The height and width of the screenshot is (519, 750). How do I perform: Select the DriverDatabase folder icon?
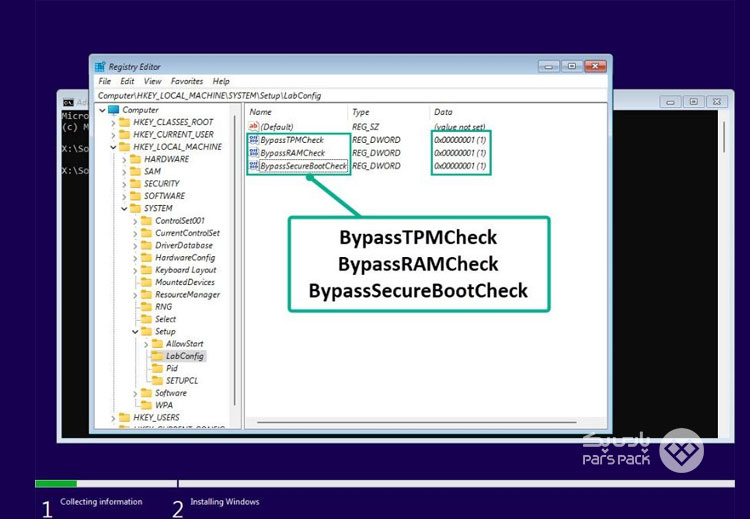(146, 245)
